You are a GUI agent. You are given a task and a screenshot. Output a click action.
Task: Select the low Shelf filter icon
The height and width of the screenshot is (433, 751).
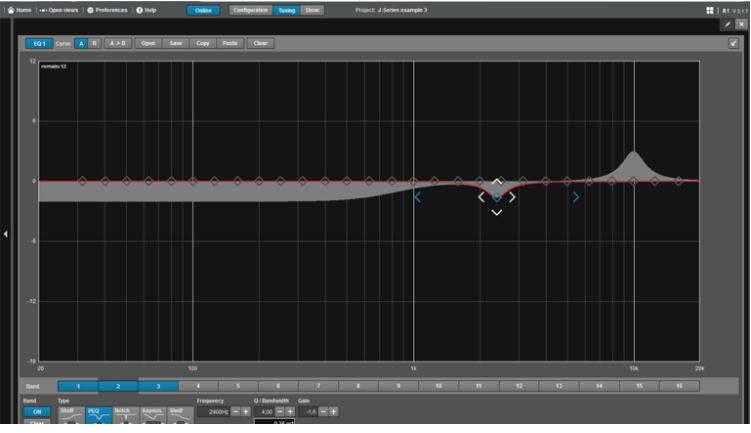coord(67,416)
